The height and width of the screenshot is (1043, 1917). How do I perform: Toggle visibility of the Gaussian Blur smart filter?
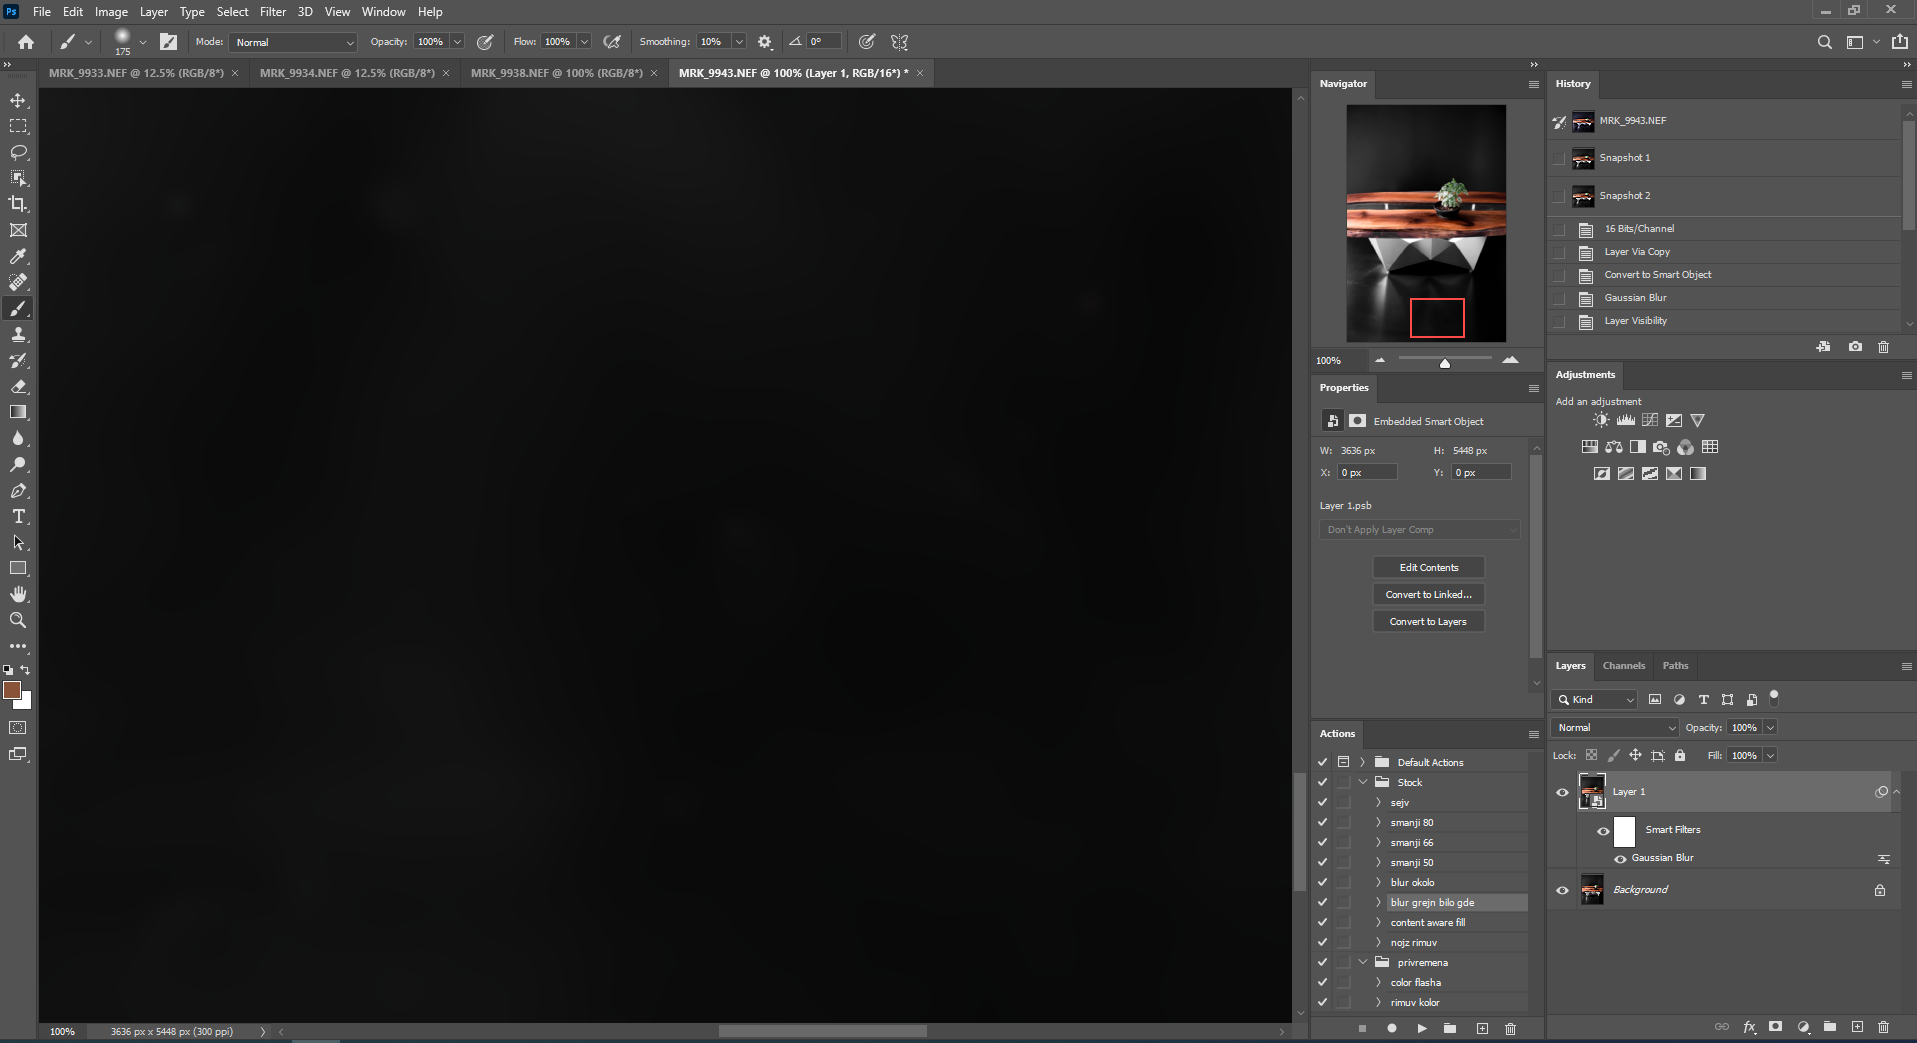click(x=1621, y=858)
